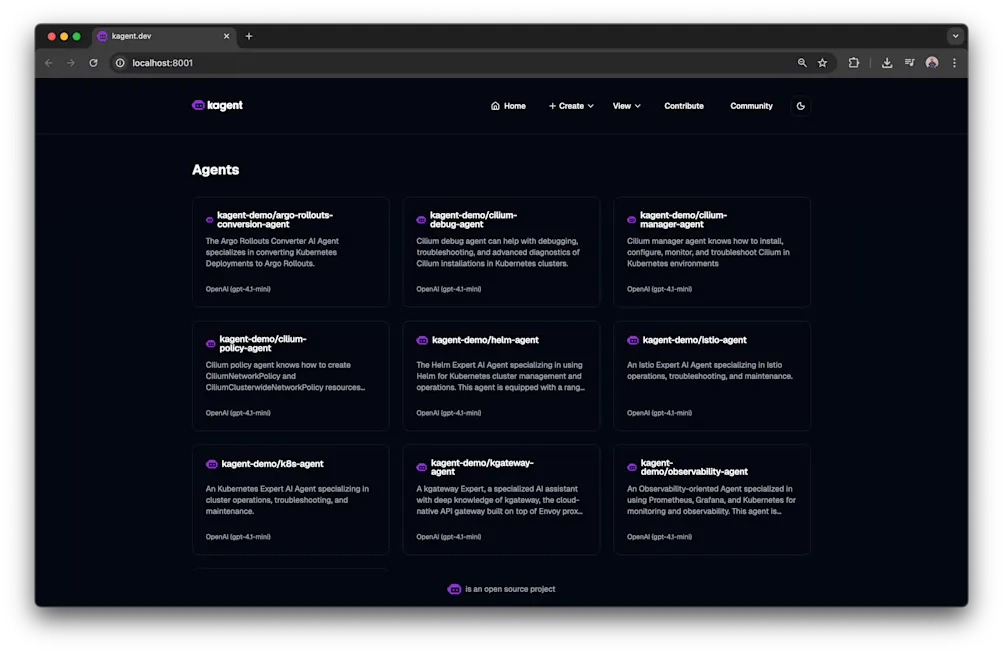The height and width of the screenshot is (653, 1003).
Task: Toggle the bookmark star in the address bar
Action: coord(822,62)
